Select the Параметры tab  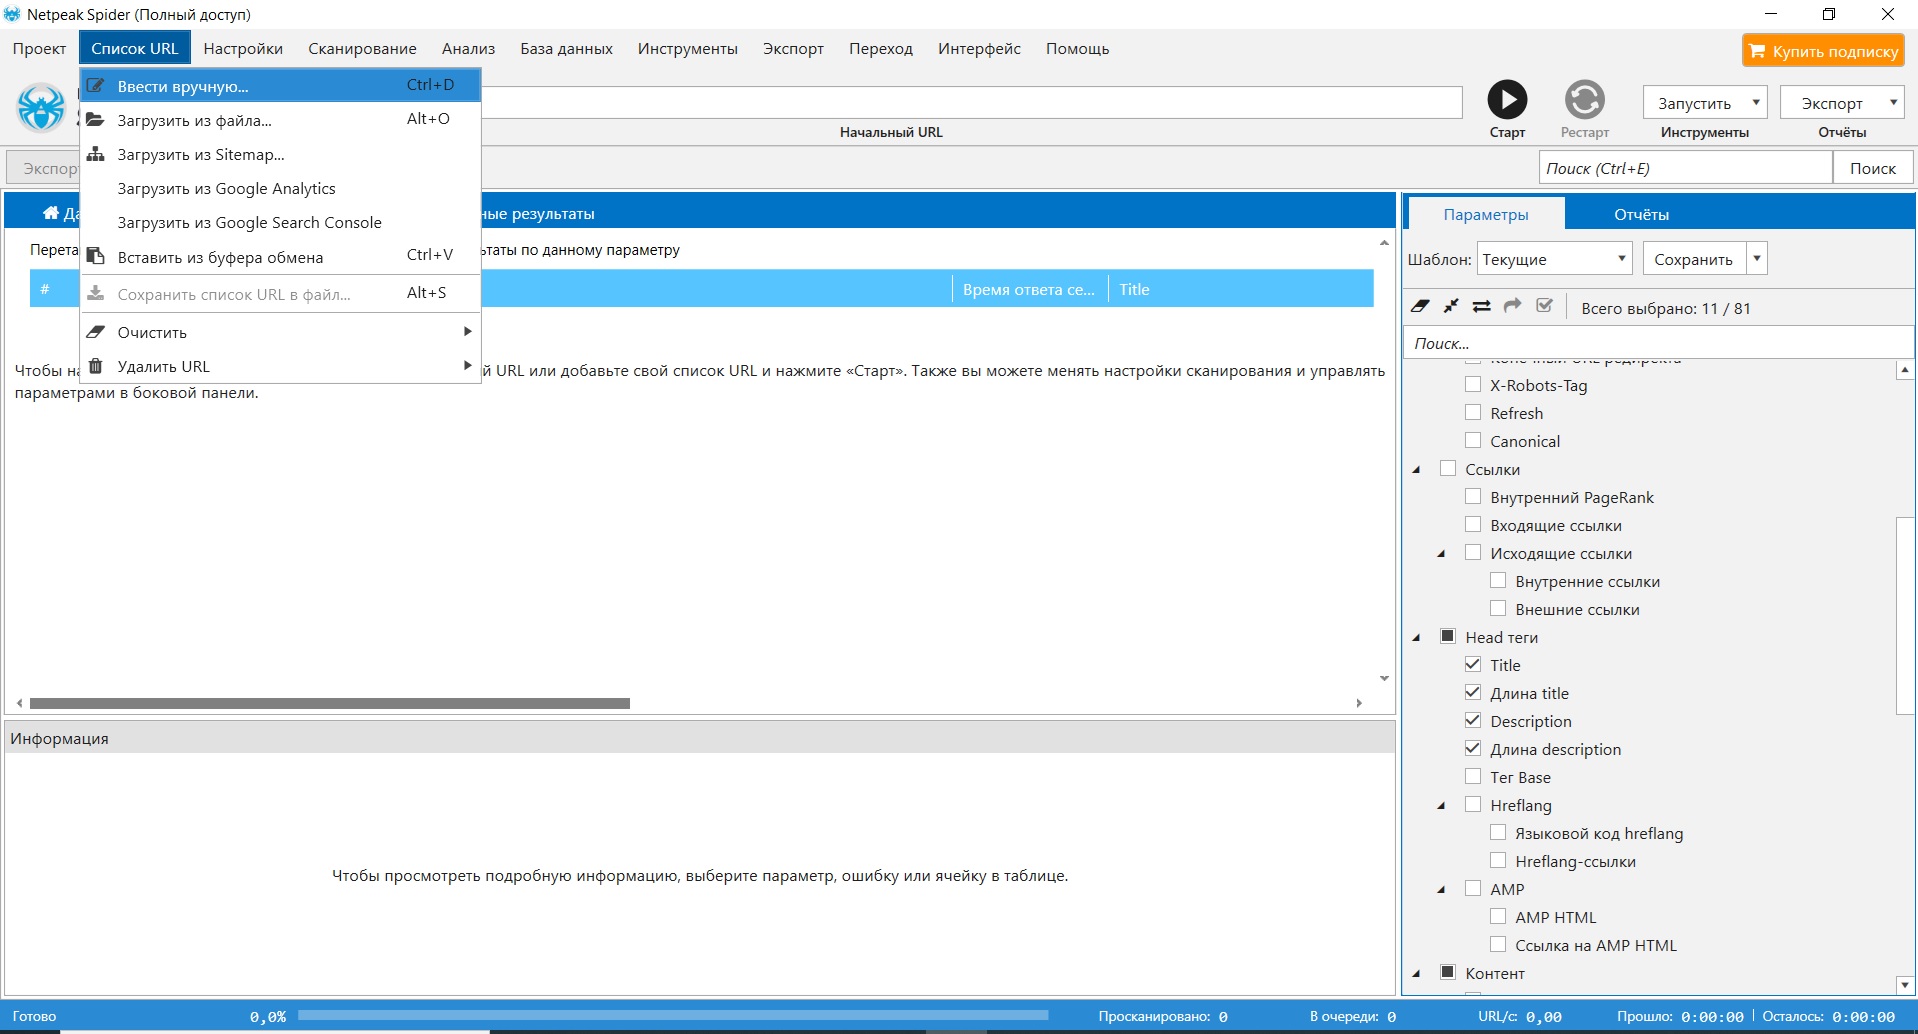click(1486, 215)
